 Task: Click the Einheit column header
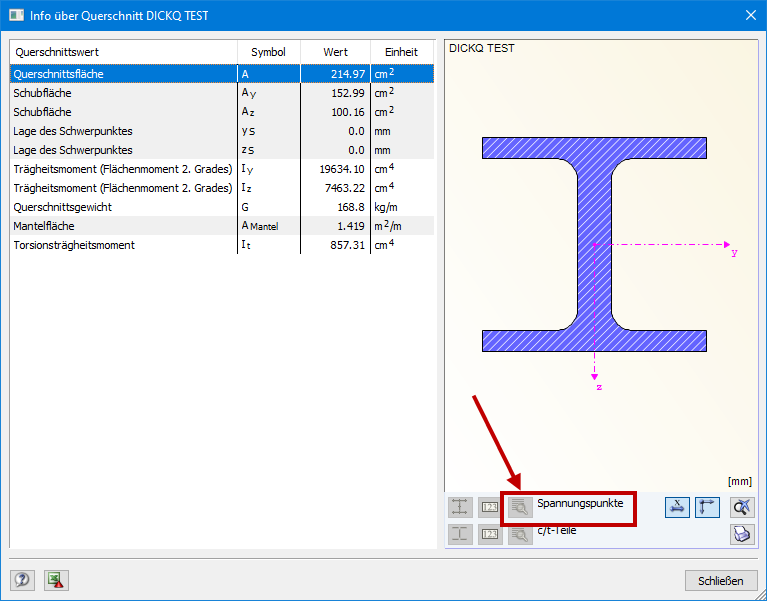pos(402,52)
